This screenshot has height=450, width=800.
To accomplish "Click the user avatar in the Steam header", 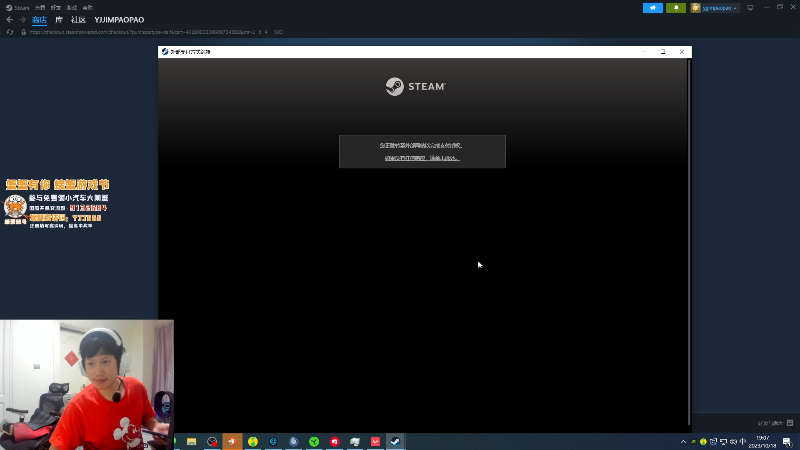I will 695,8.
